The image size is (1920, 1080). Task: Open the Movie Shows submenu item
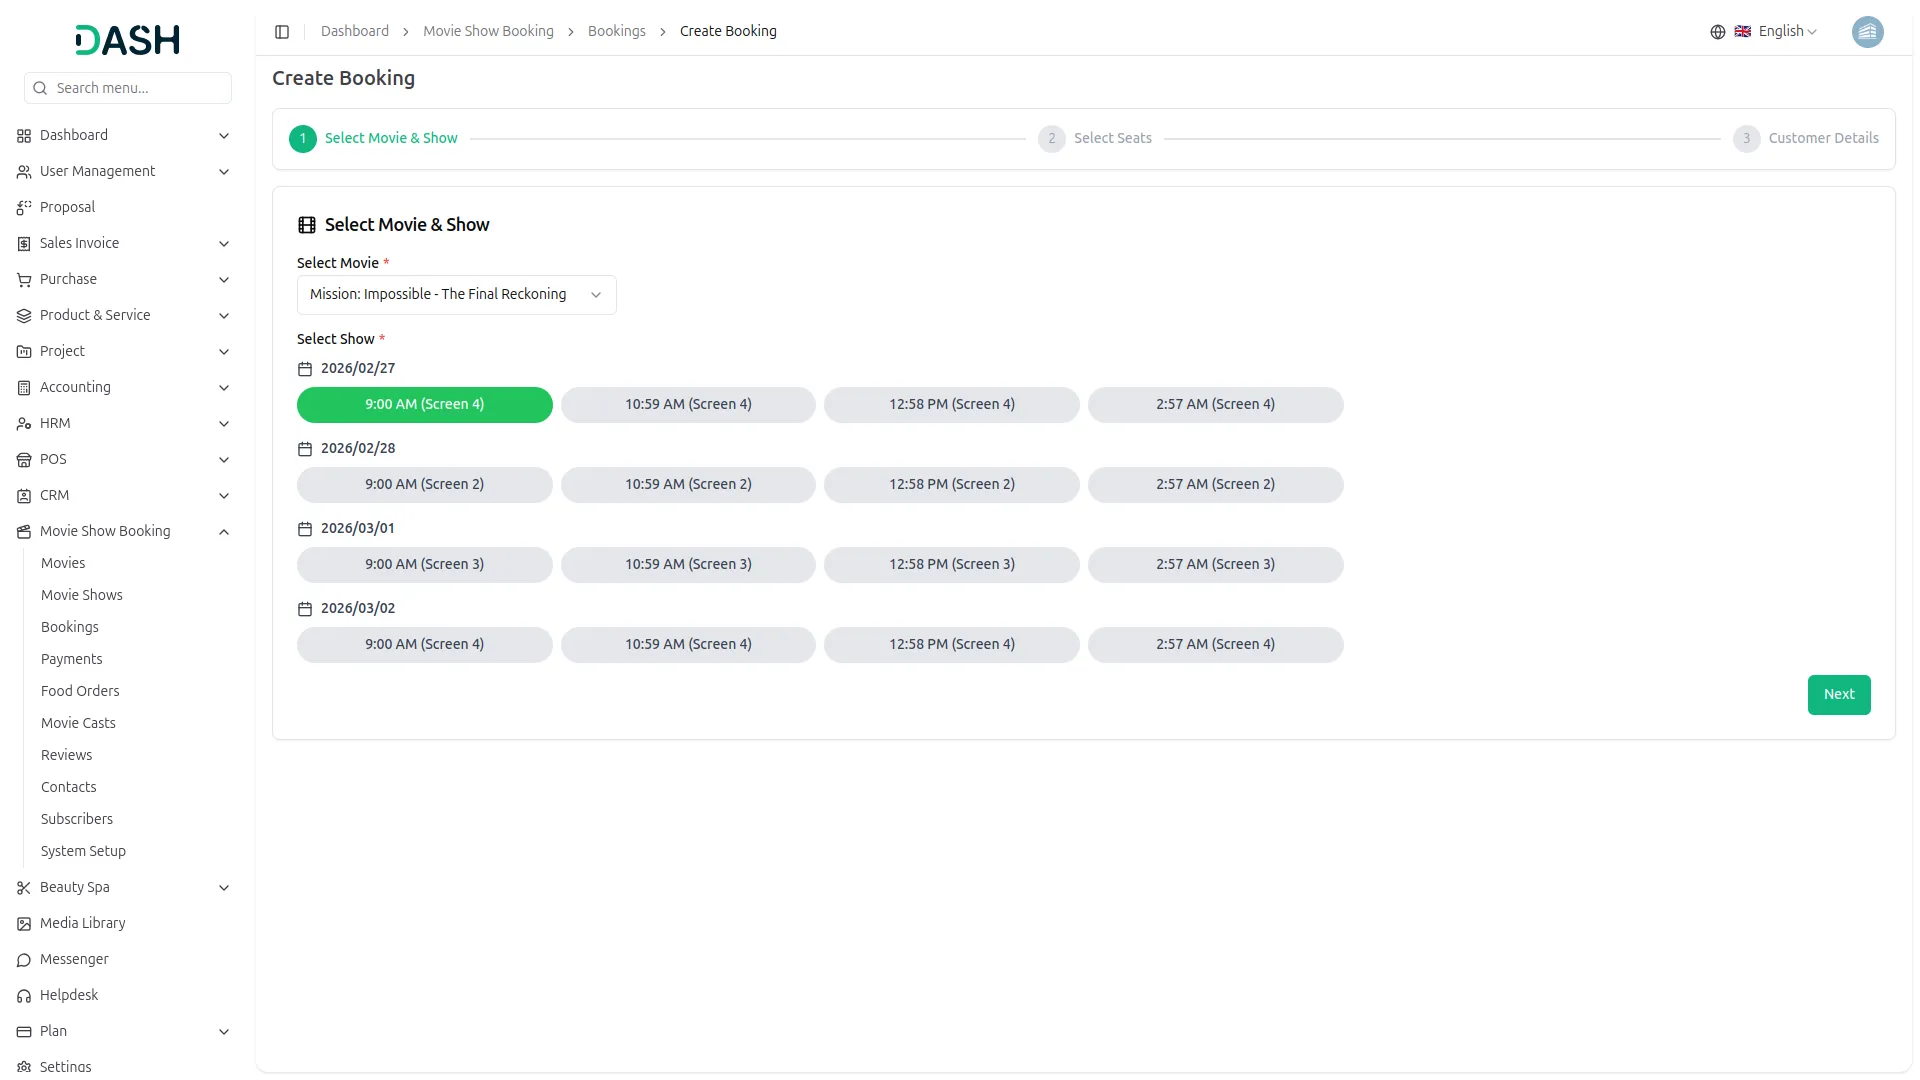click(82, 596)
